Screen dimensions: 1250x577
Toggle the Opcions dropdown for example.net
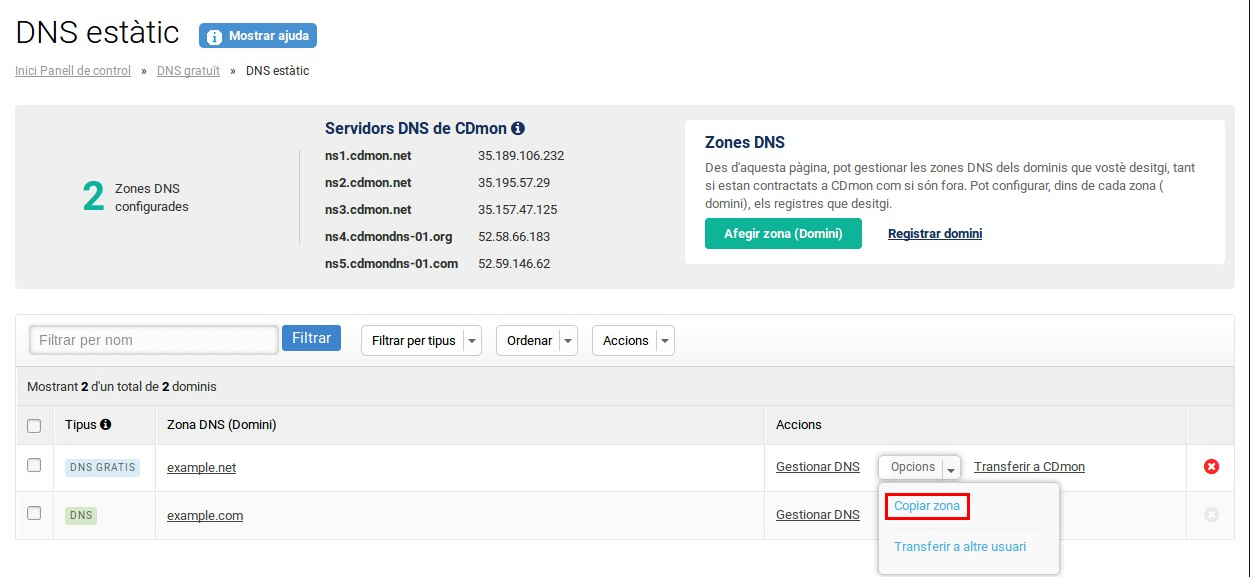pyautogui.click(x=920, y=467)
